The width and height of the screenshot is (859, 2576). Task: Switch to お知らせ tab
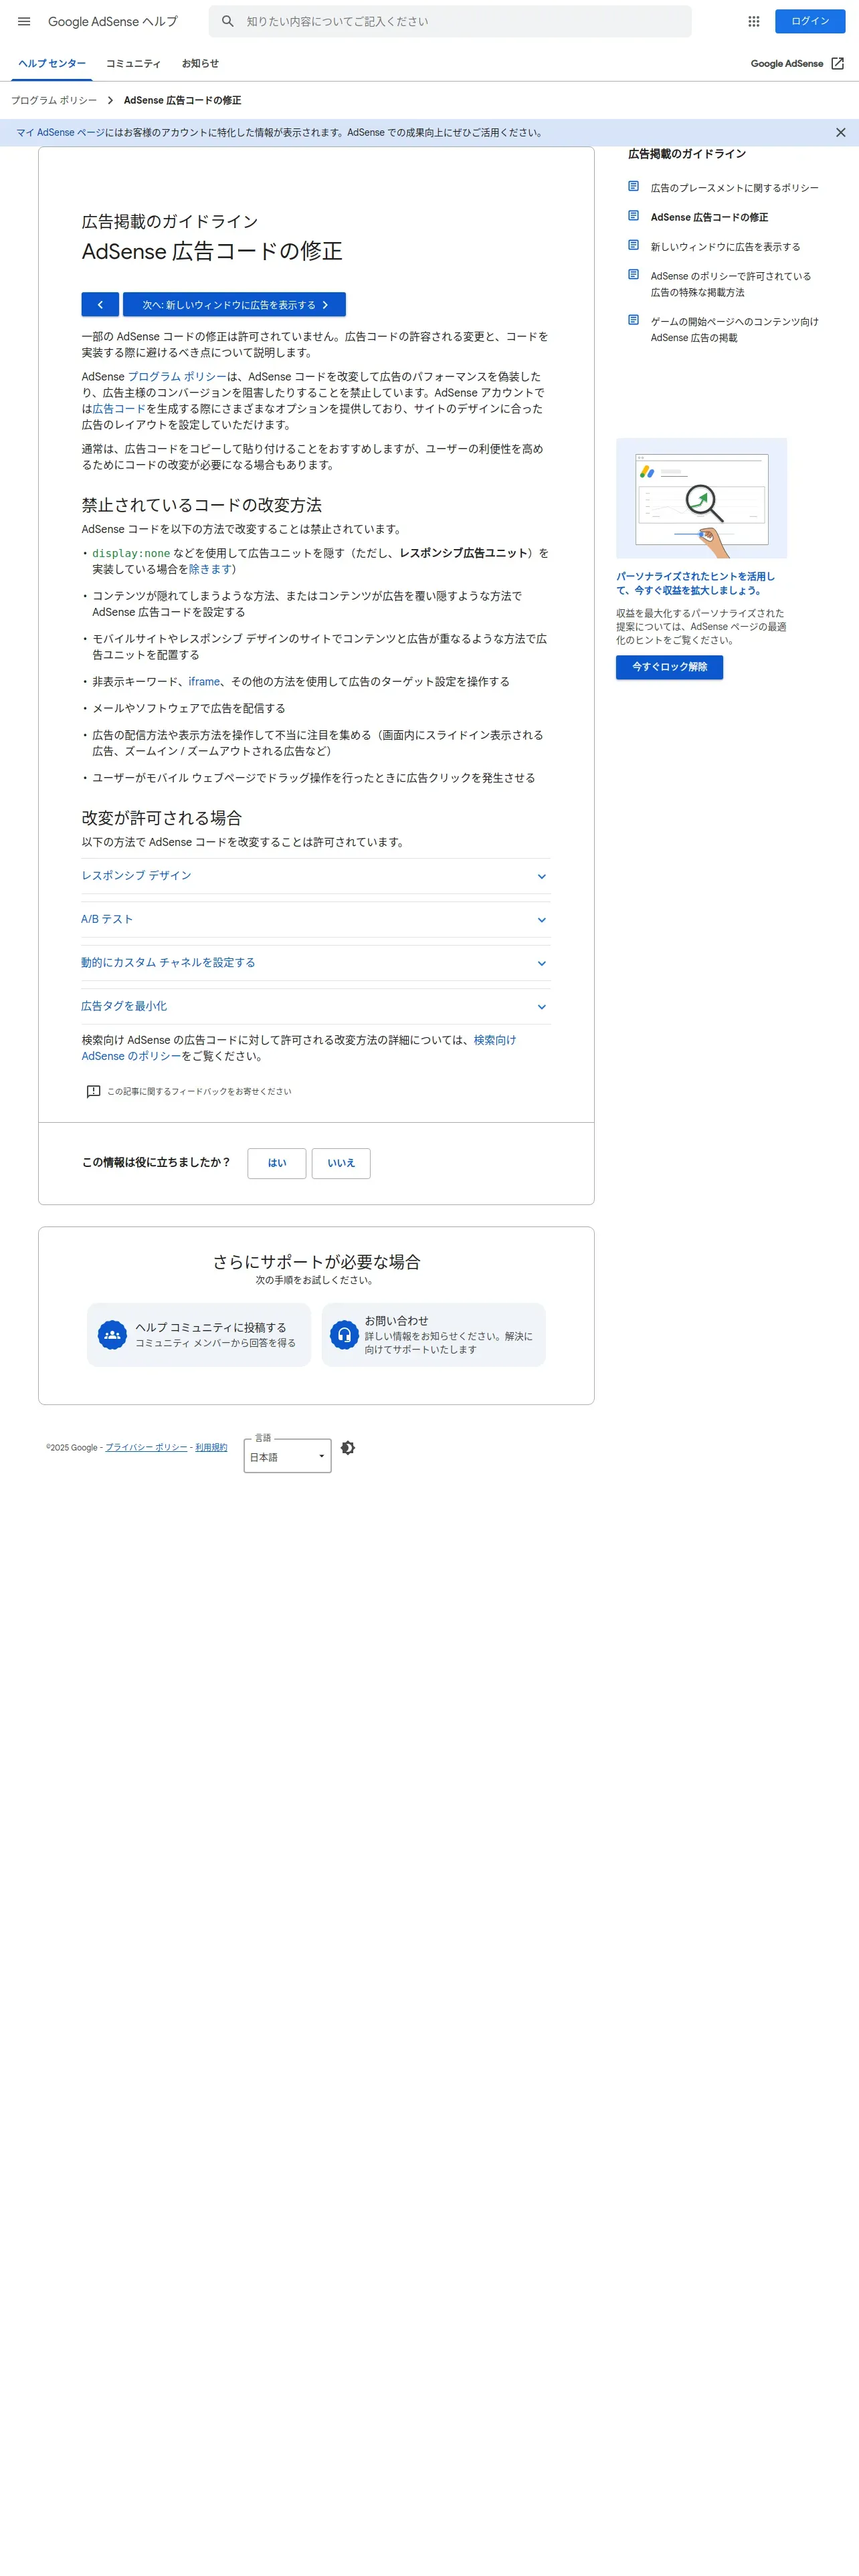pyautogui.click(x=200, y=63)
